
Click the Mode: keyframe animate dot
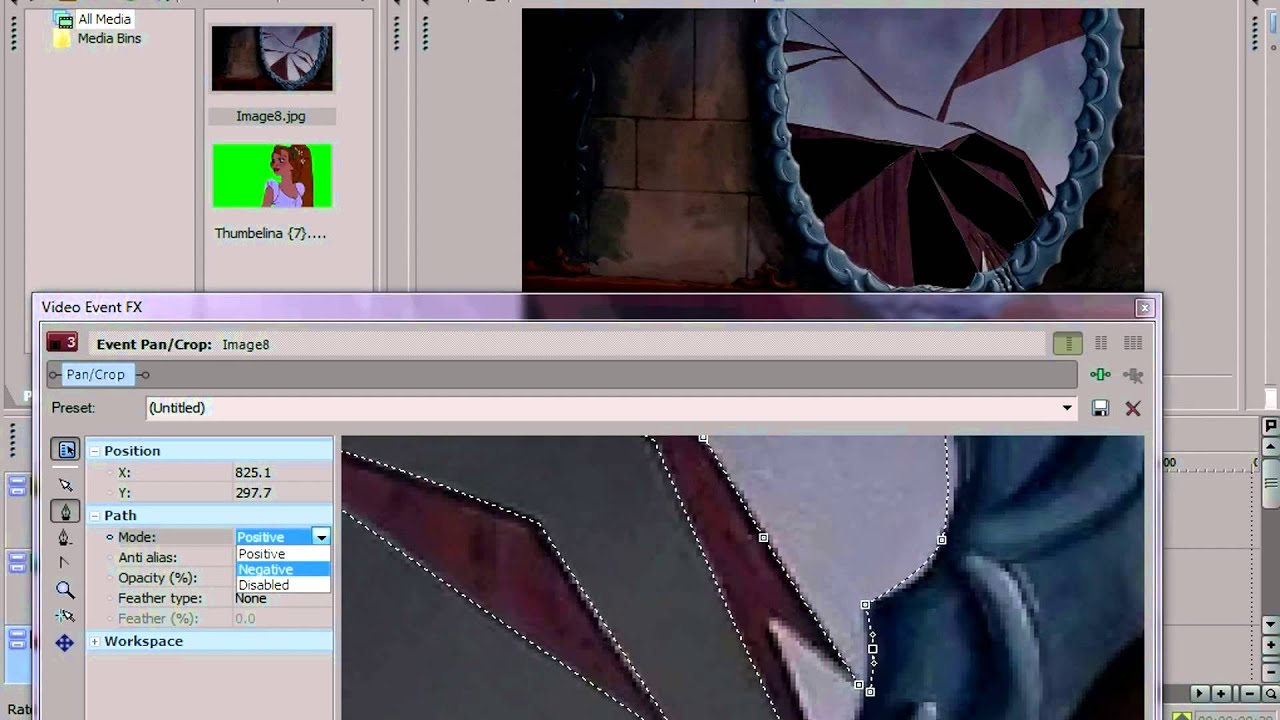tap(109, 537)
